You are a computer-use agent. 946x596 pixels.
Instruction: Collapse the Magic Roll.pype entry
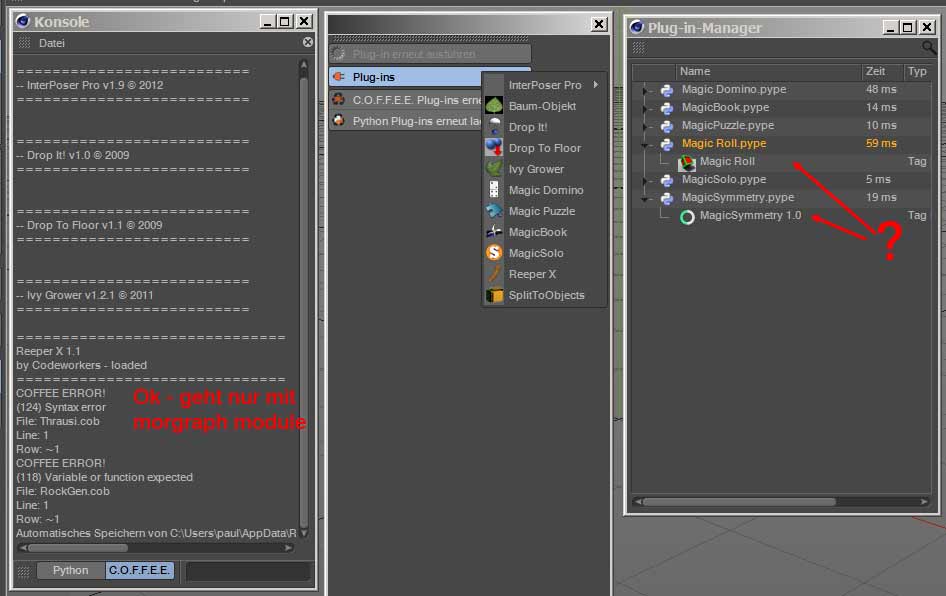(x=645, y=145)
